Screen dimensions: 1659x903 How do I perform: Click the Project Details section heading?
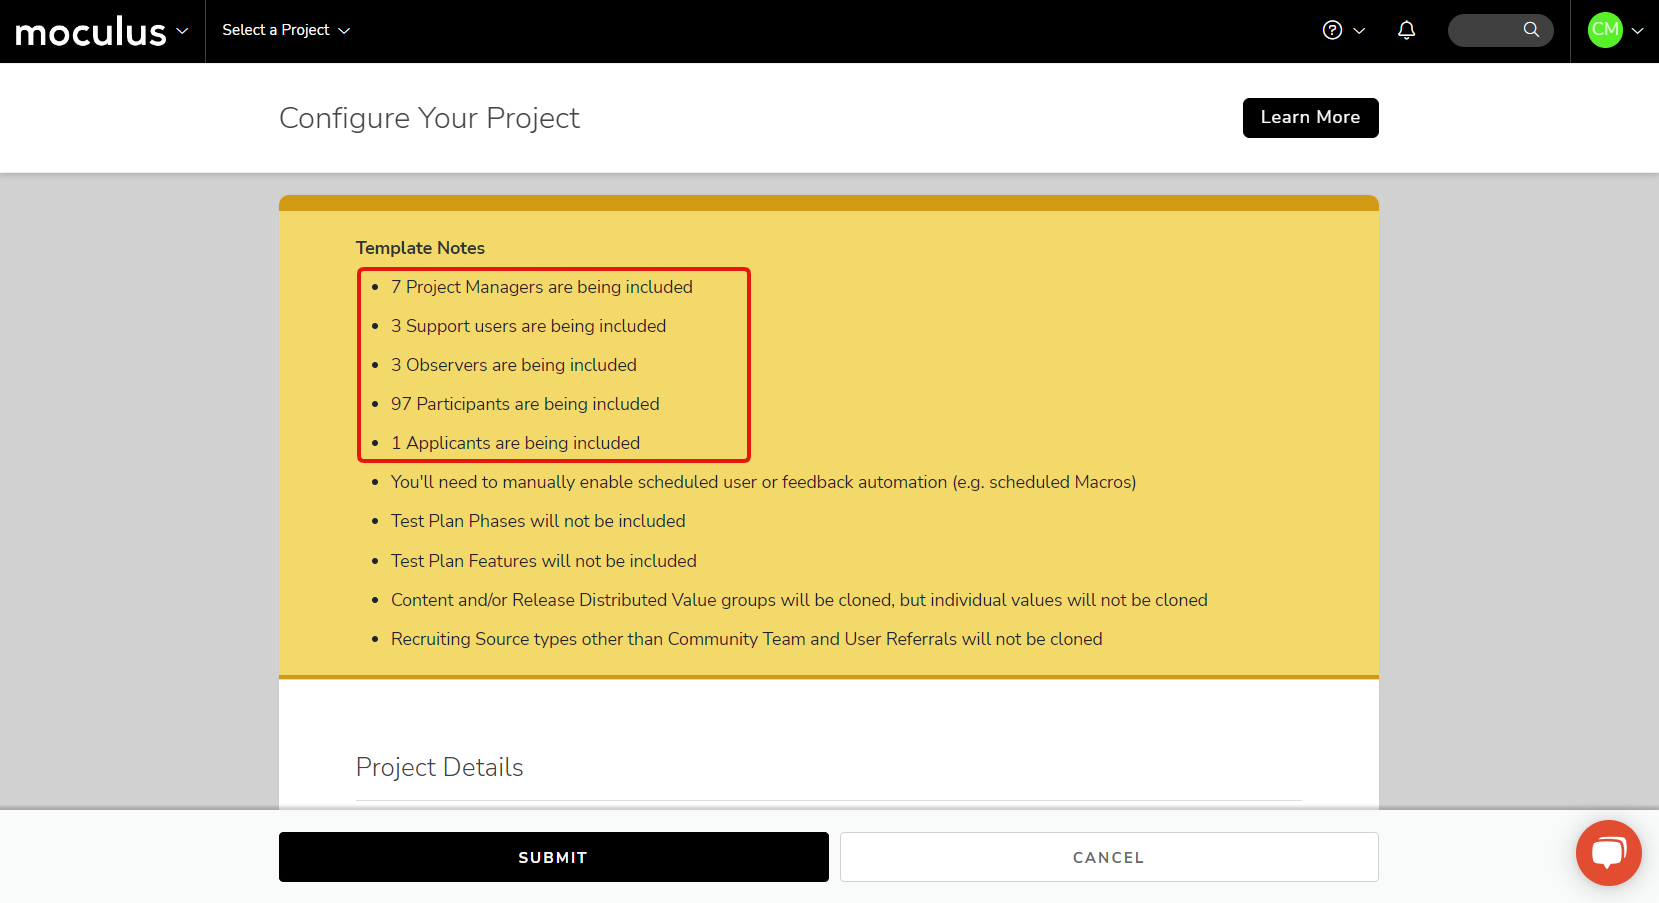(x=439, y=767)
